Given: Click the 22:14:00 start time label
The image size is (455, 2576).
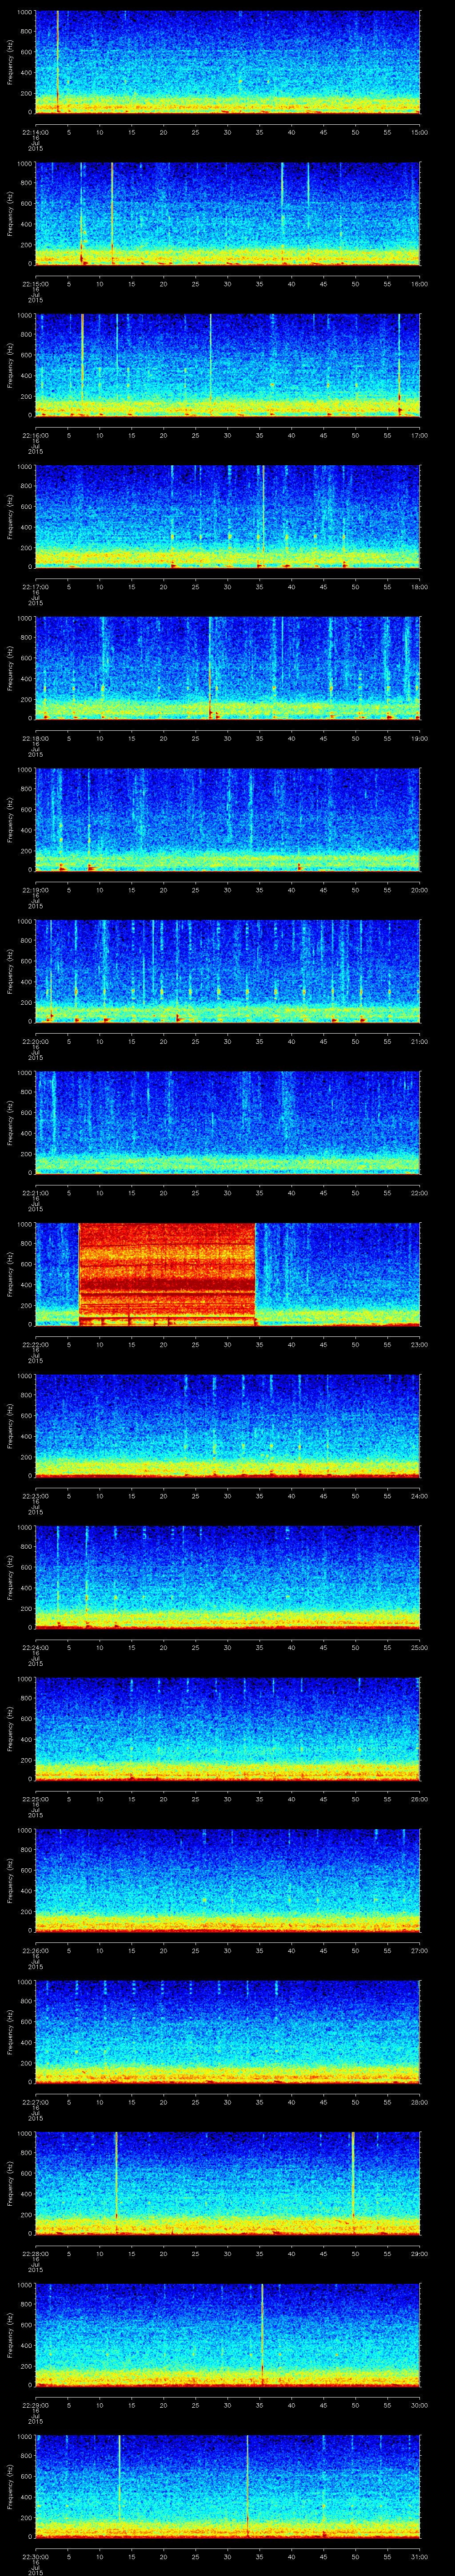Looking at the screenshot, I should (x=35, y=132).
